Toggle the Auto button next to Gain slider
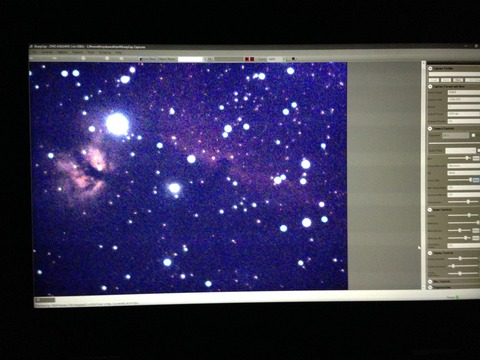The height and width of the screenshot is (360, 480). 476,158
